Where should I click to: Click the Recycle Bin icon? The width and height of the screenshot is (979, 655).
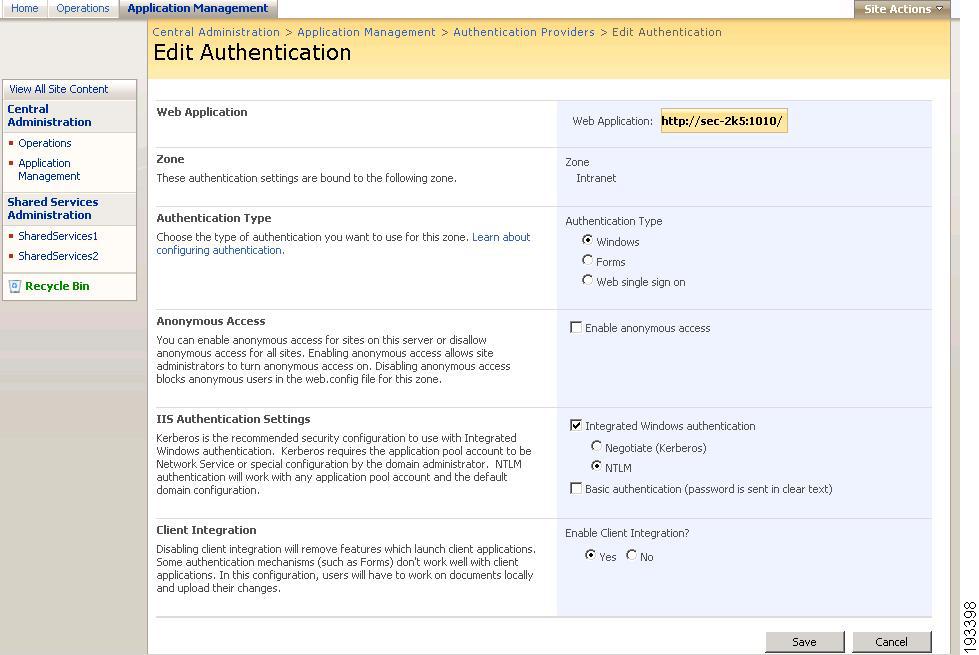tap(15, 287)
